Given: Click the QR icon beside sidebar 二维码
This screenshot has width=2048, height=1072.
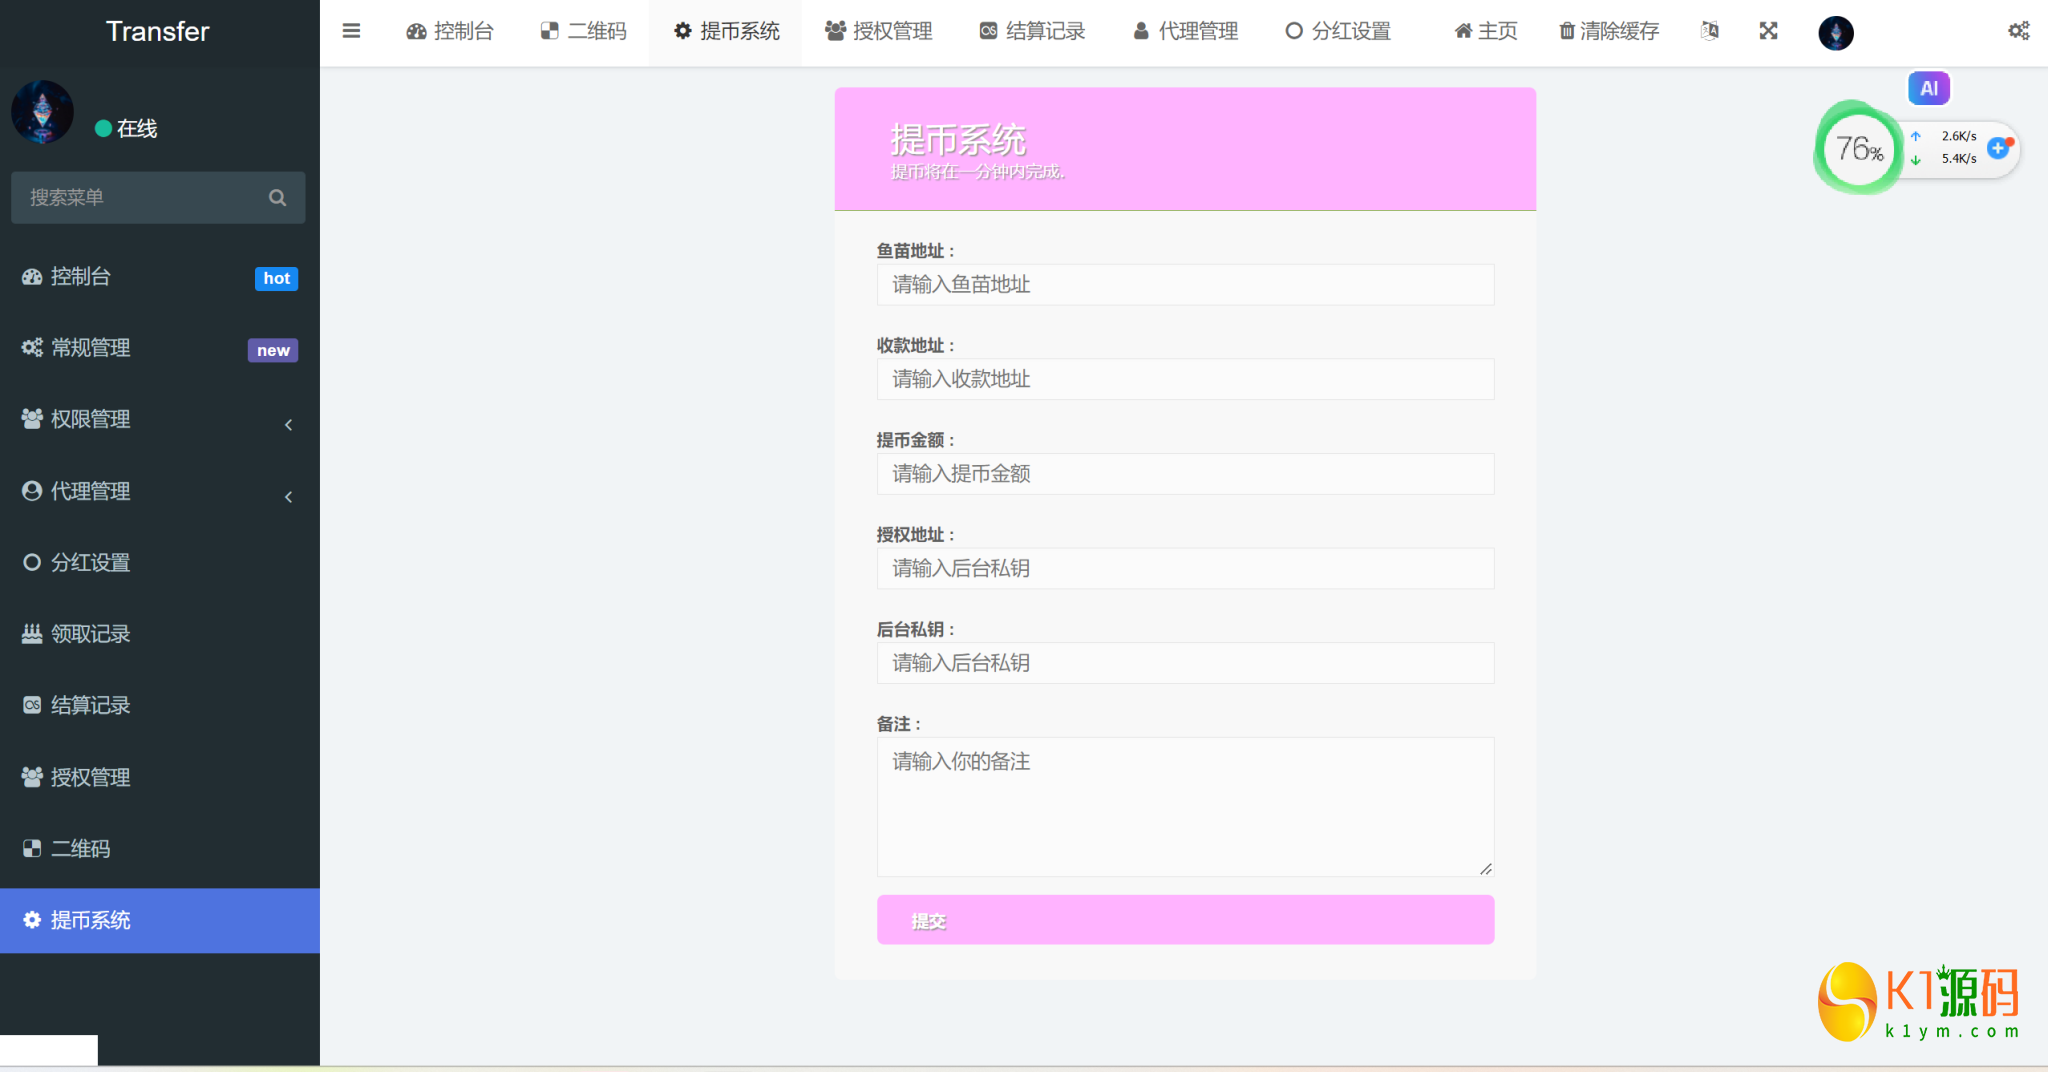Looking at the screenshot, I should click(32, 848).
